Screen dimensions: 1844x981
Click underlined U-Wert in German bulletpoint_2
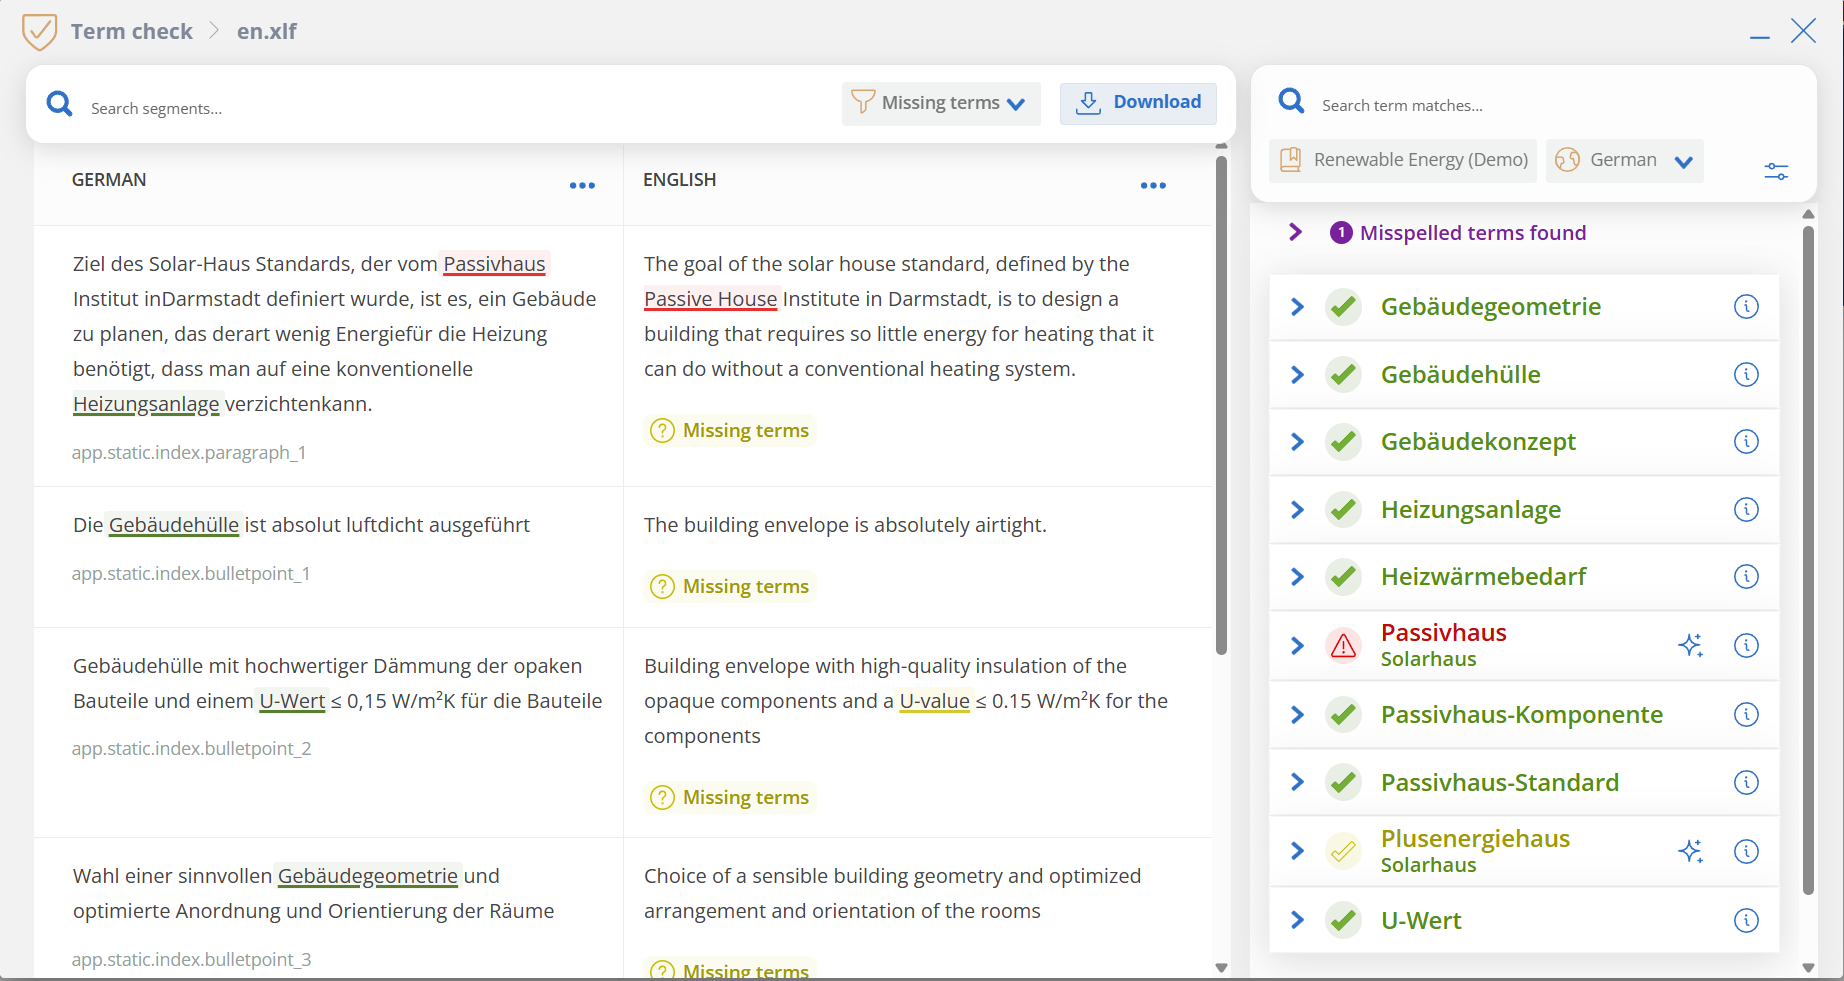tap(292, 701)
